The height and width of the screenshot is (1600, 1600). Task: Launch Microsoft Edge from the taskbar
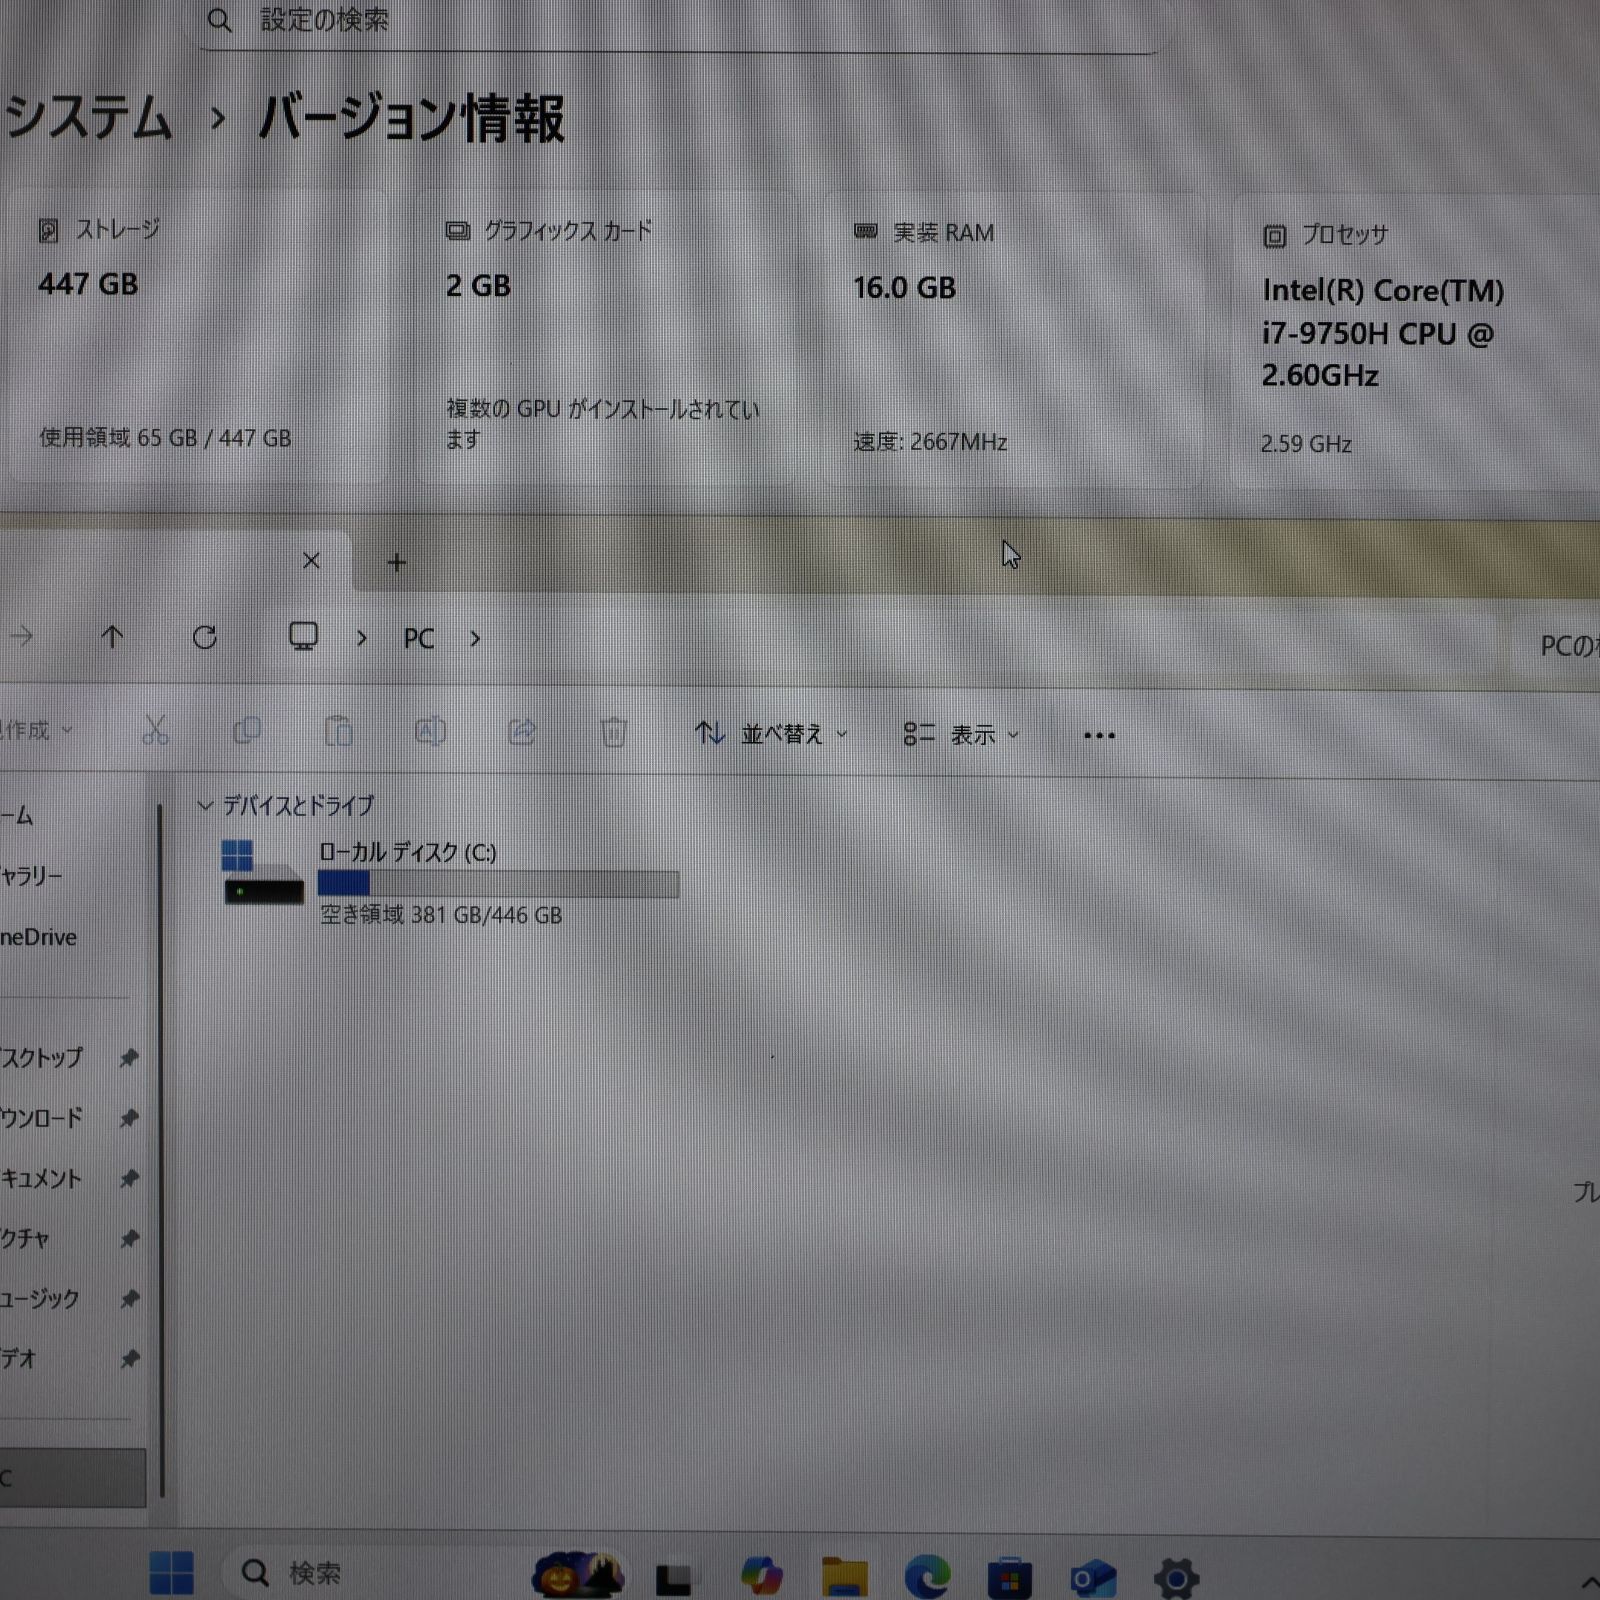tap(929, 1573)
